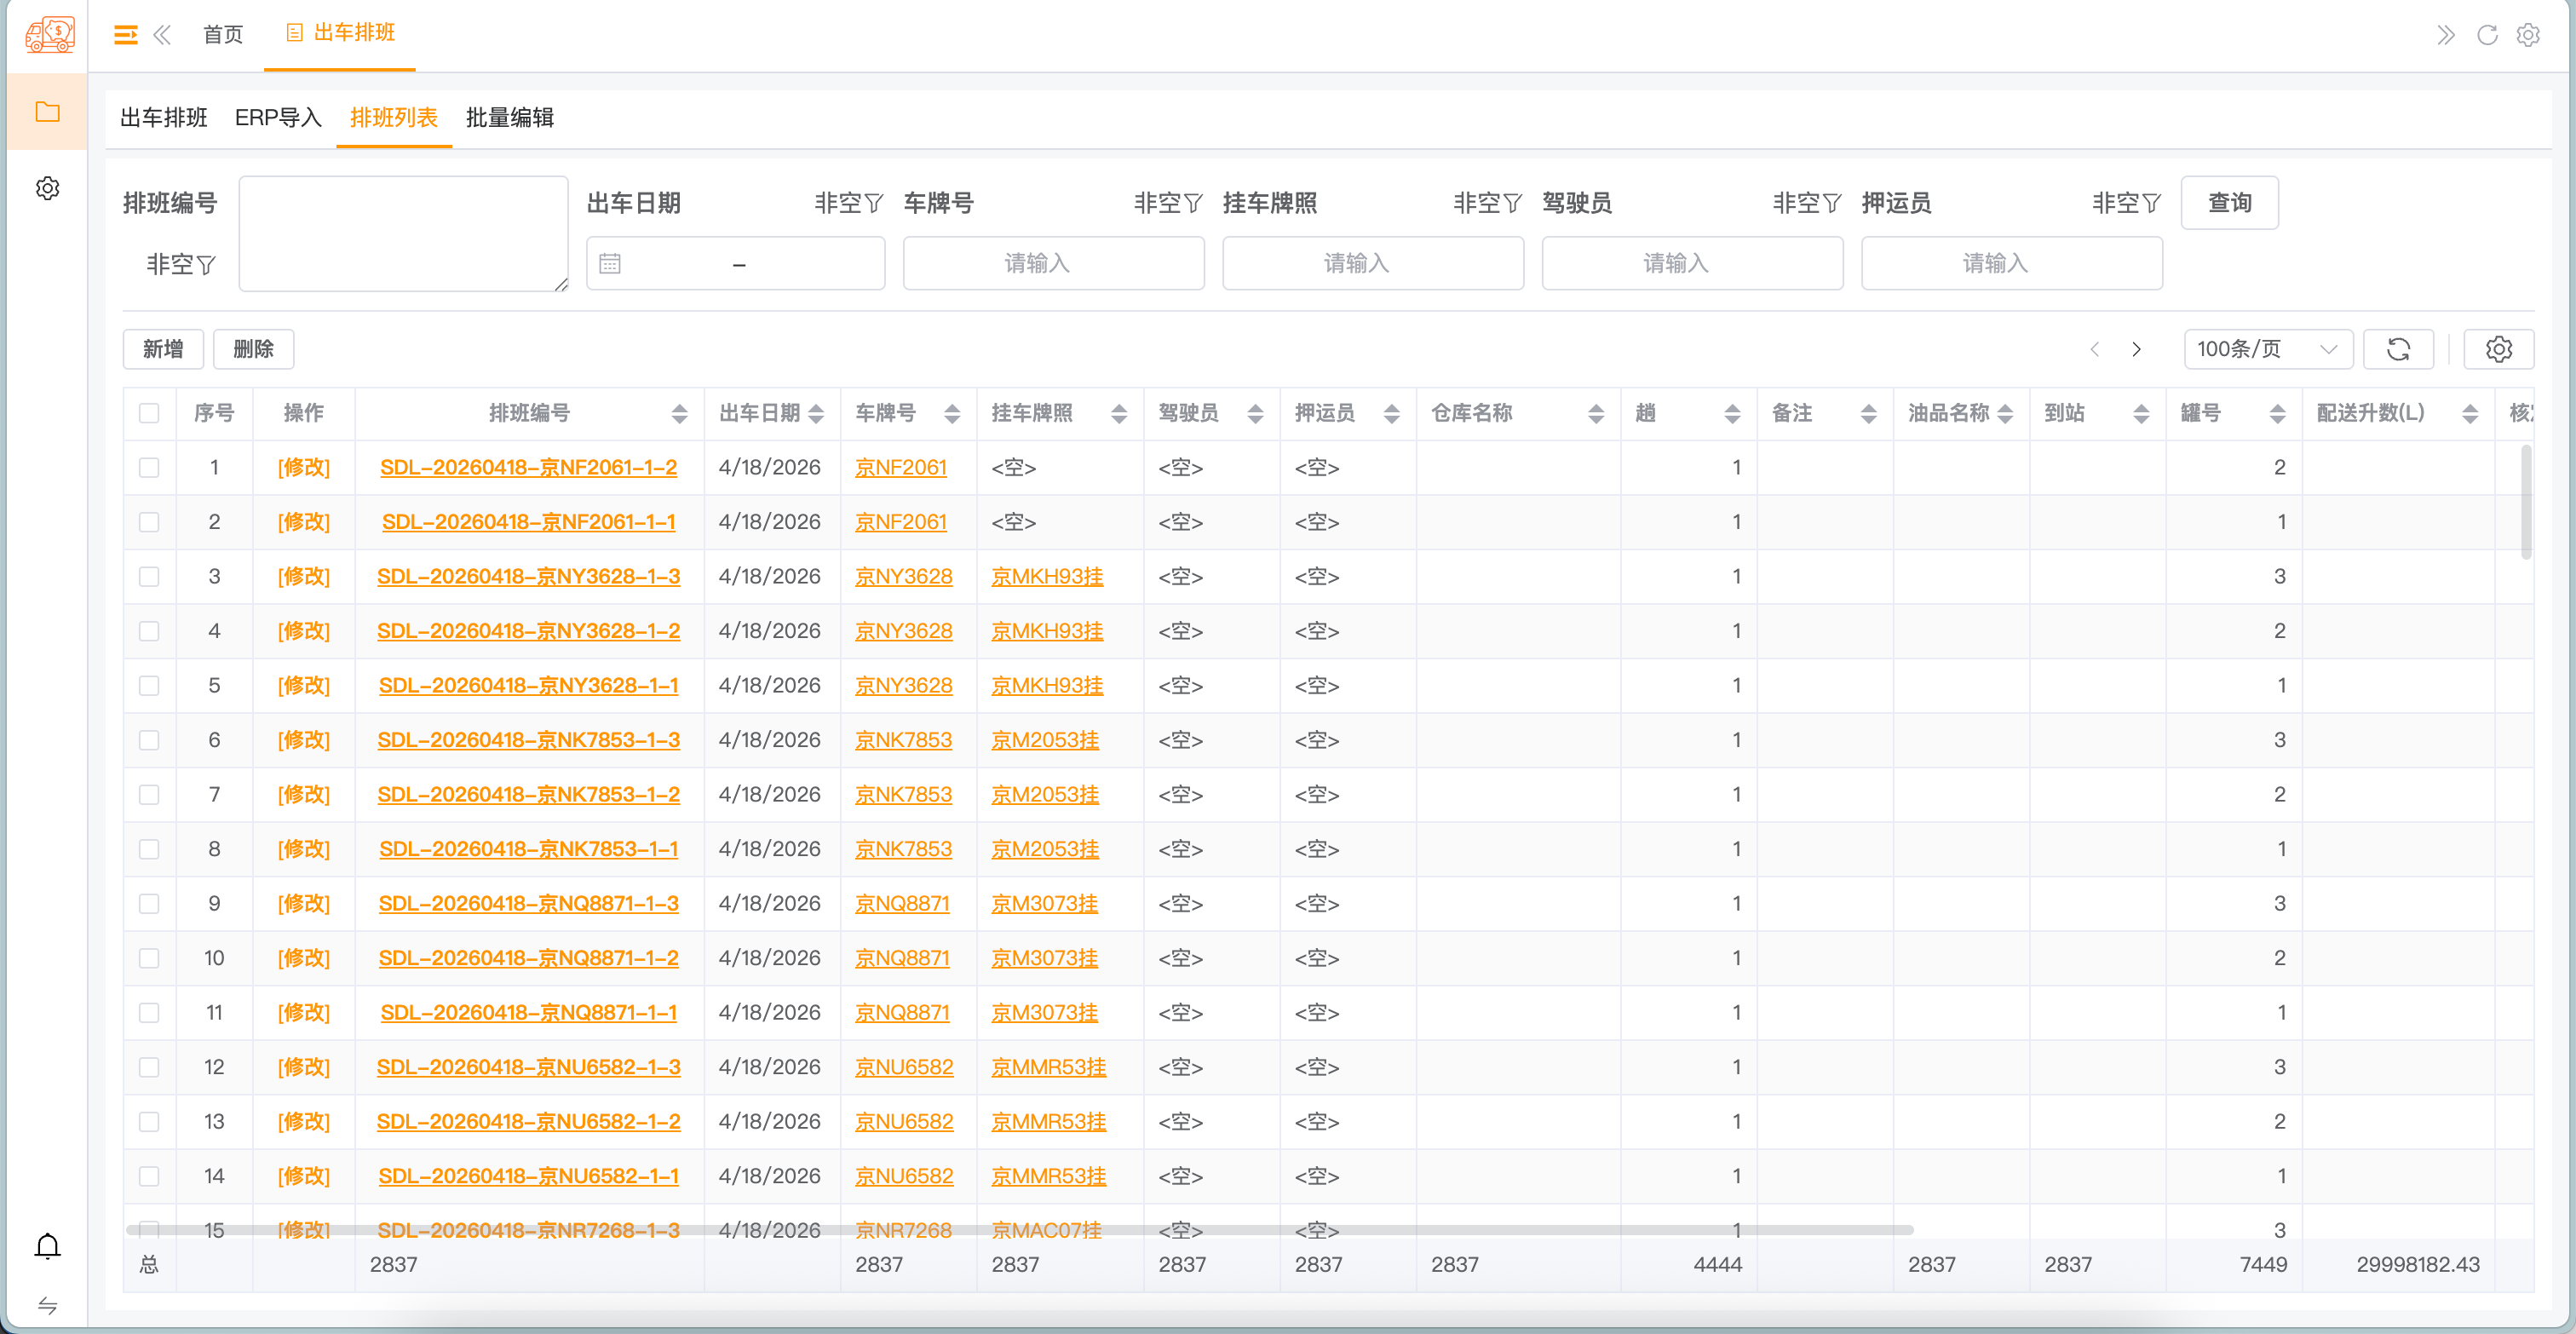Open the 100条/页 page size dropdown
2576x1334 pixels.
click(2267, 349)
